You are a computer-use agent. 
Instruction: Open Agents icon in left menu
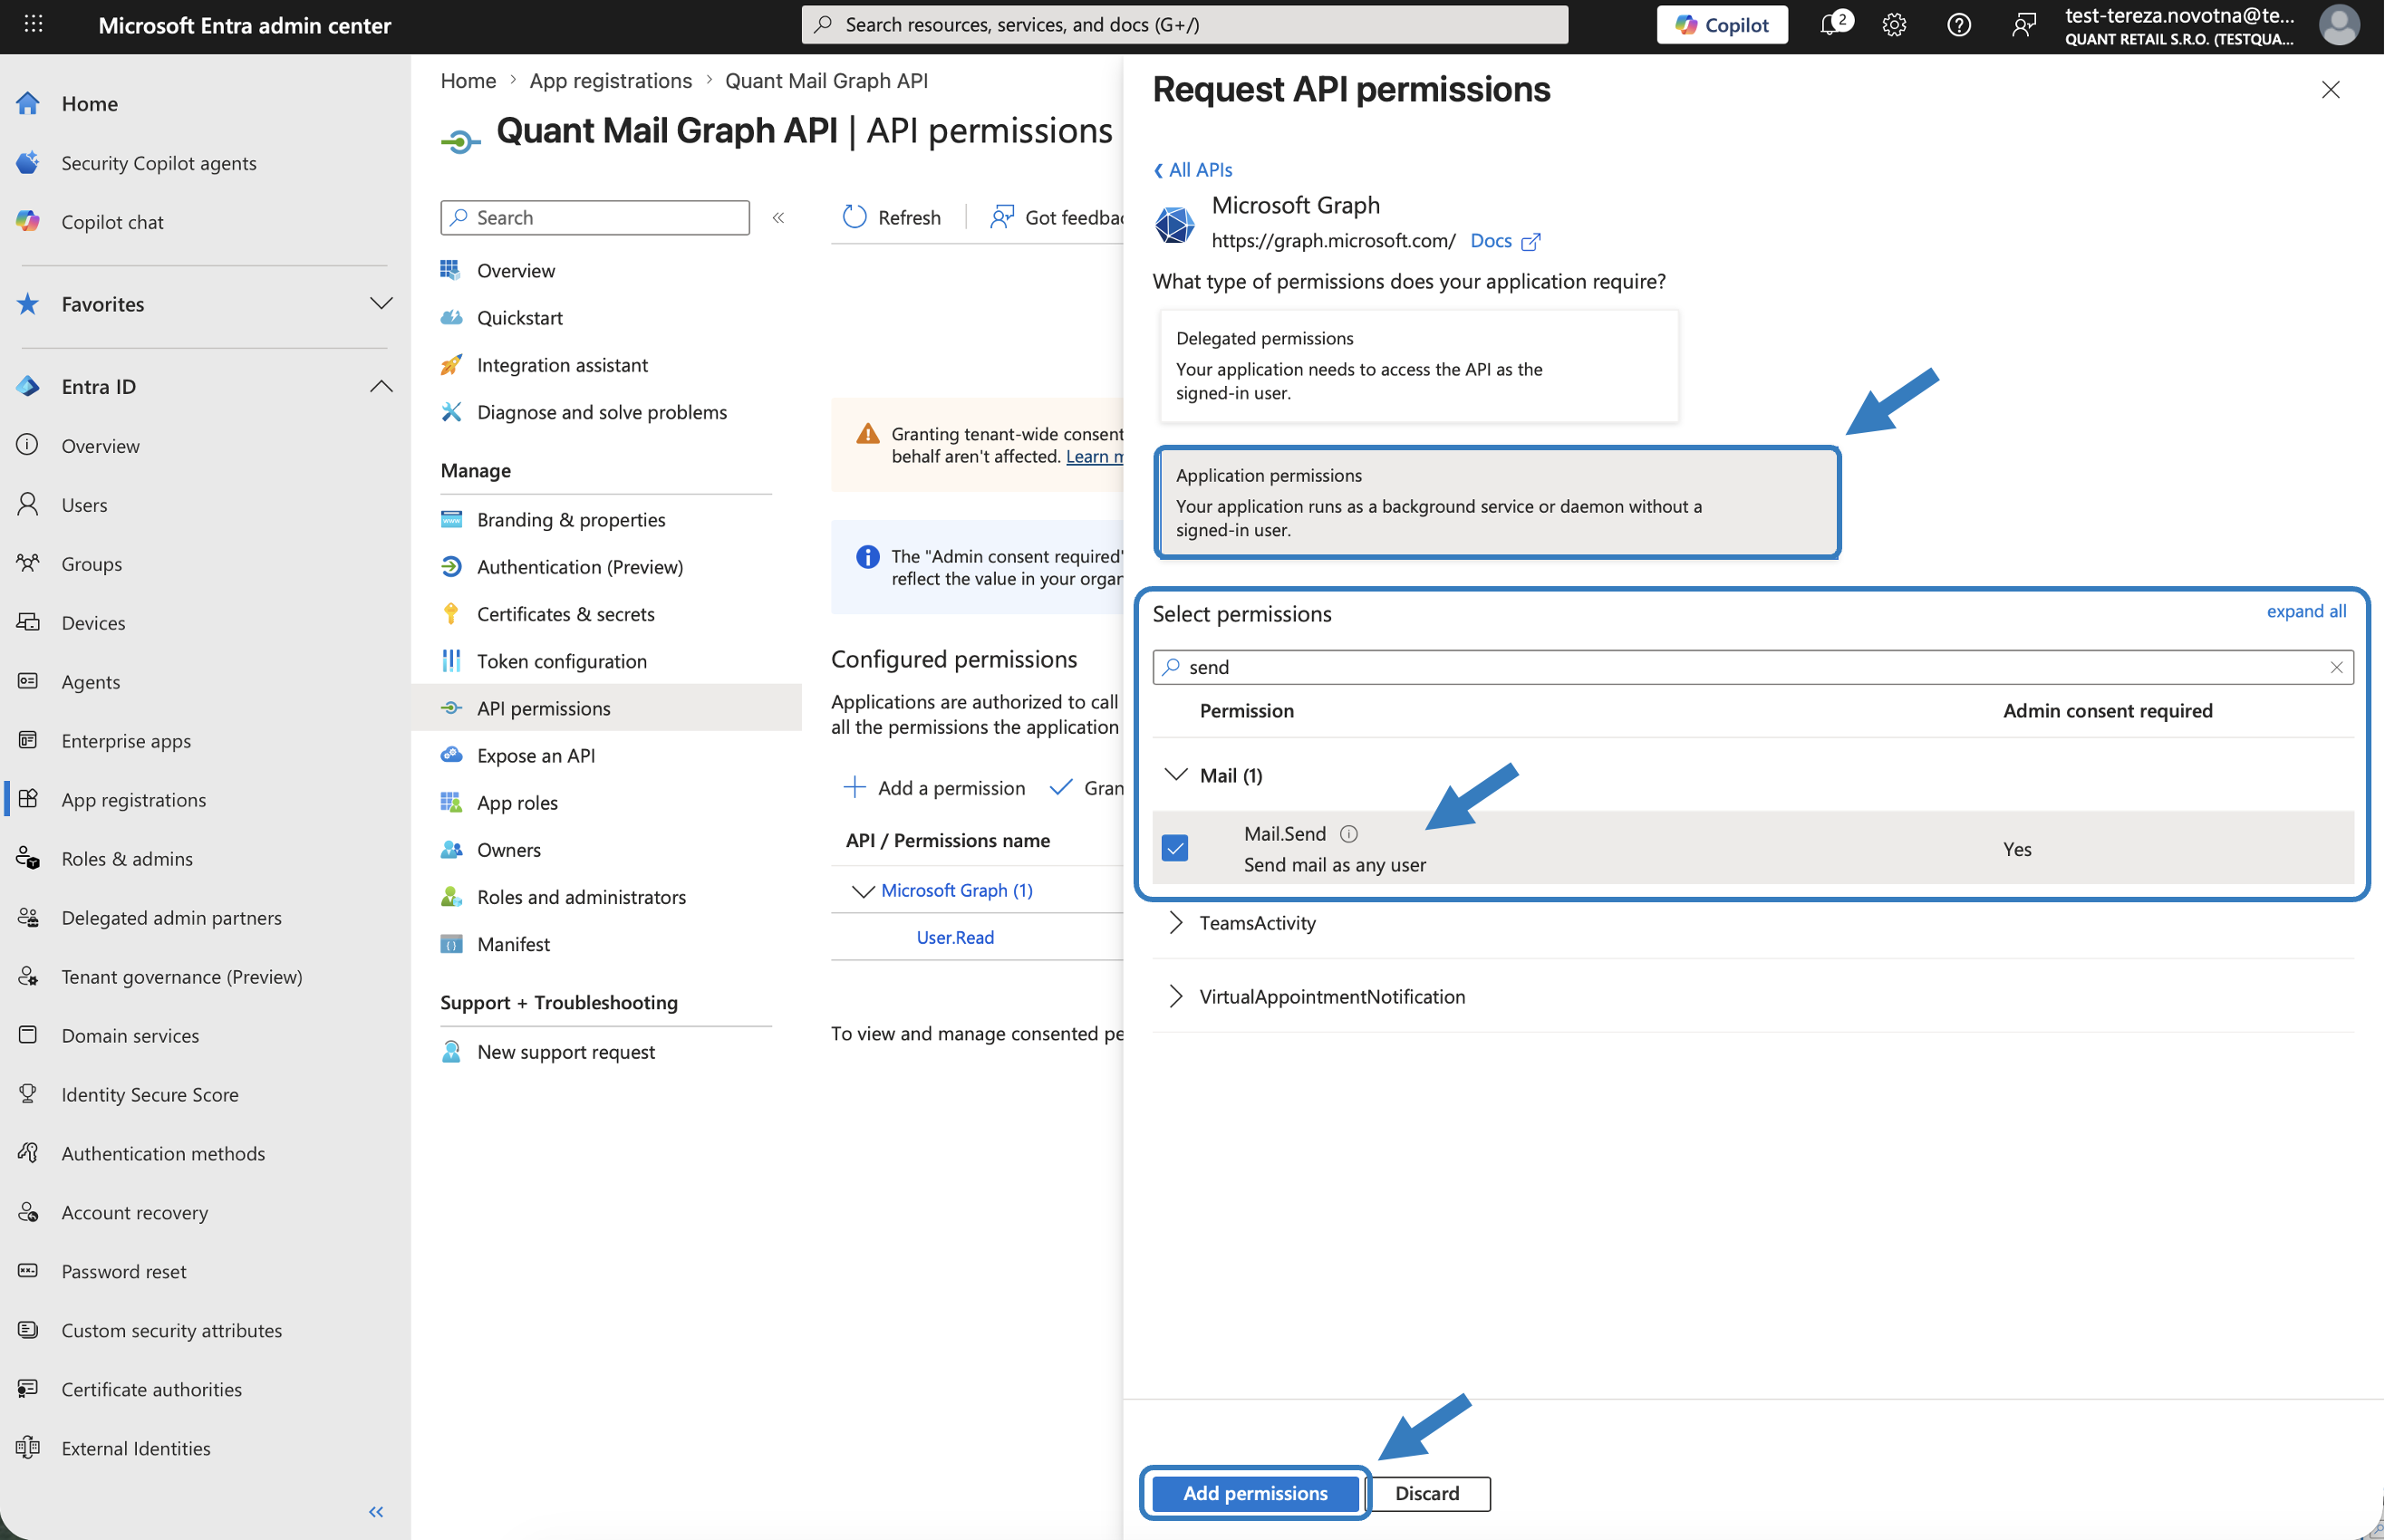pos(28,681)
